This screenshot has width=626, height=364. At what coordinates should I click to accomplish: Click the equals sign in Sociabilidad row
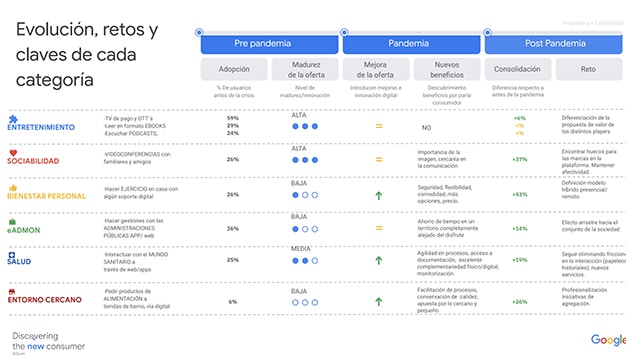(379, 160)
